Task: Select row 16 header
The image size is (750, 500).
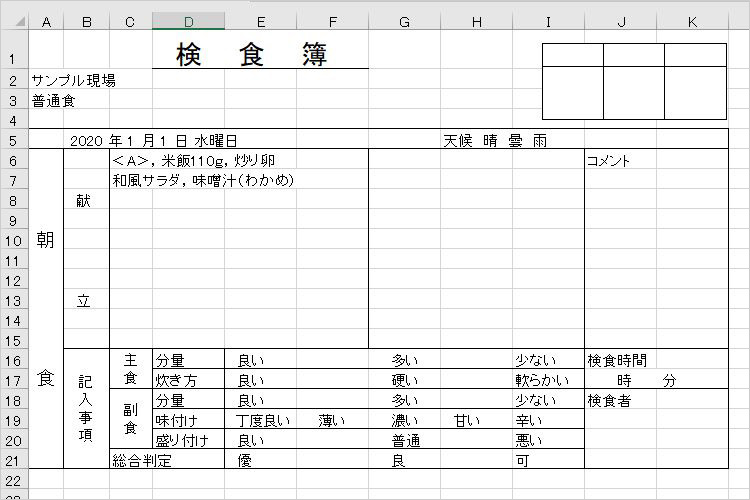Action: [x=14, y=361]
